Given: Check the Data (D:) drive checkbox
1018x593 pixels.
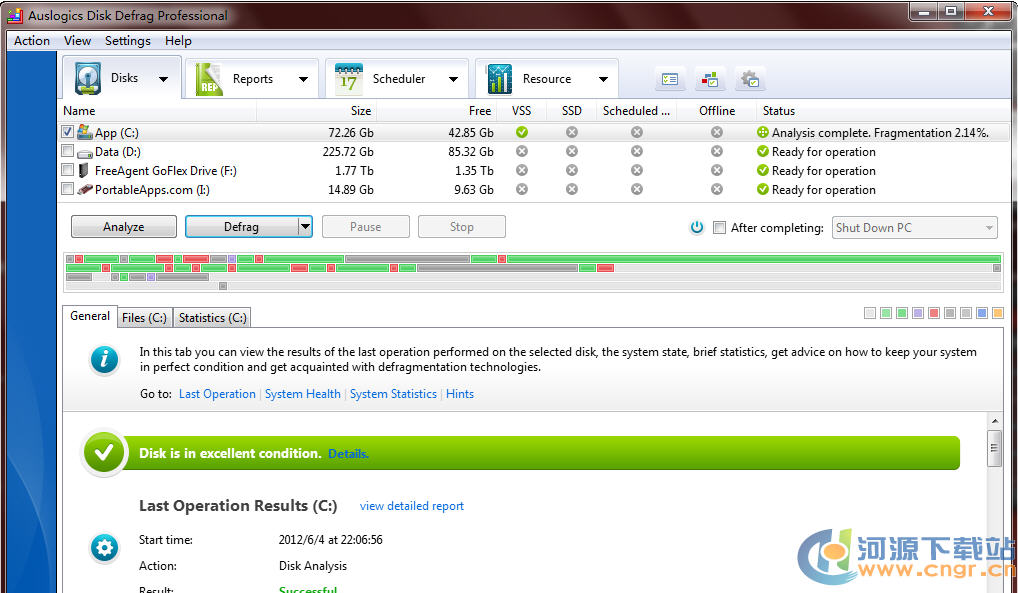Looking at the screenshot, I should tap(68, 151).
